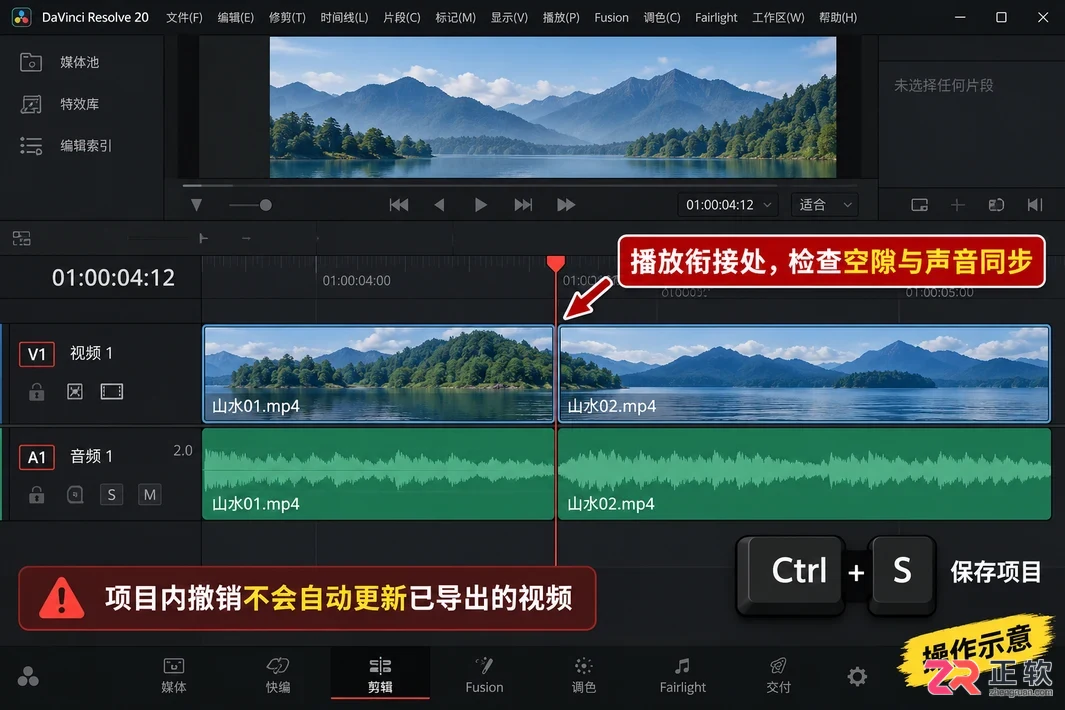Open the 媒体池 media pool panel

(60, 63)
